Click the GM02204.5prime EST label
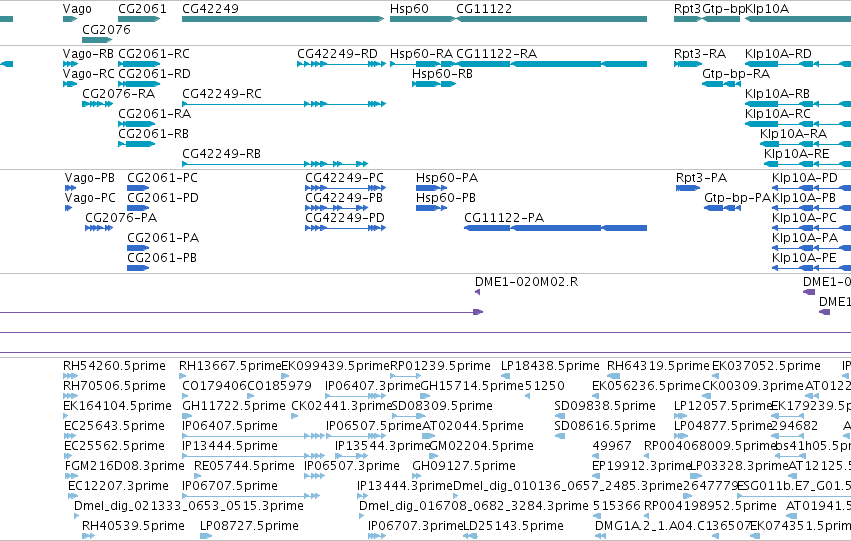Screen dimensions: 851x541 point(481,446)
